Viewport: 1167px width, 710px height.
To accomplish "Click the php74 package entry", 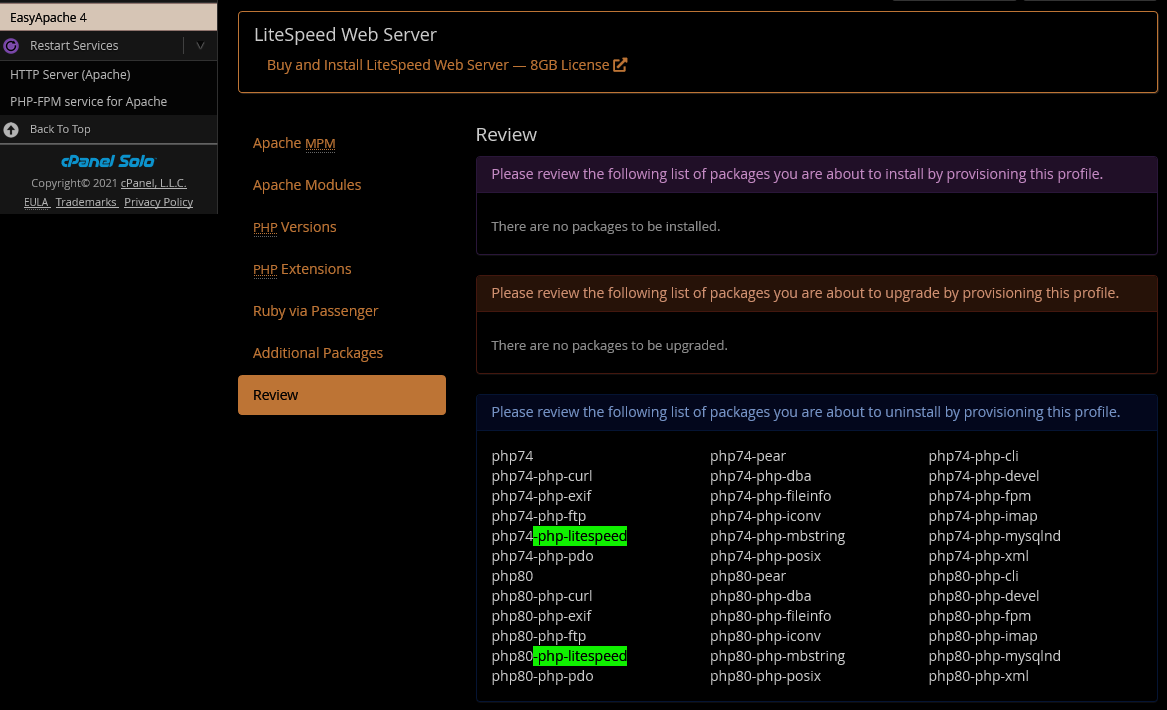I will point(512,456).
